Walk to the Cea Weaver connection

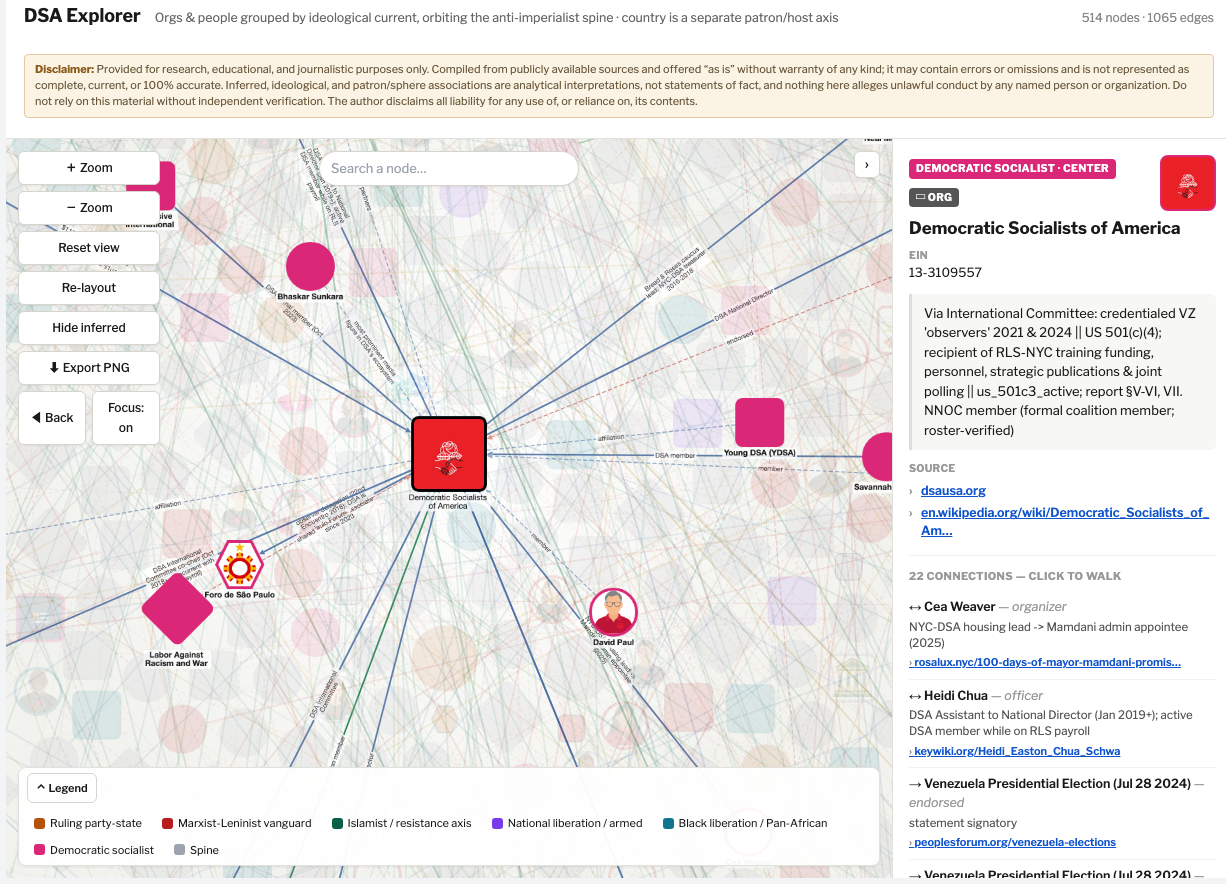[958, 606]
